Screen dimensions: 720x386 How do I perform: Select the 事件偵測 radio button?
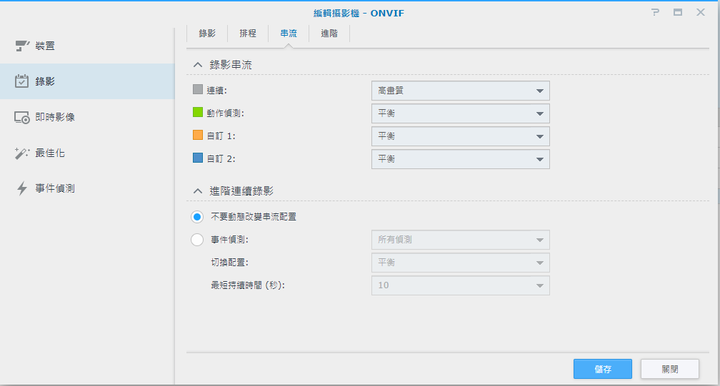coord(197,240)
